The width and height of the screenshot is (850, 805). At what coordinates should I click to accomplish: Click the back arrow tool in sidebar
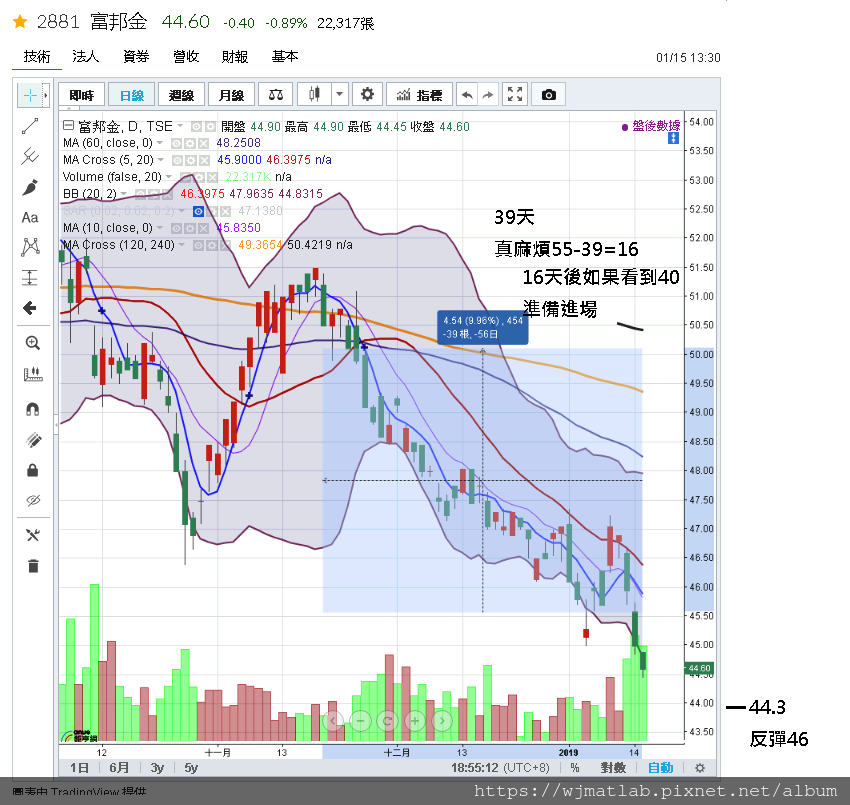pyautogui.click(x=30, y=308)
